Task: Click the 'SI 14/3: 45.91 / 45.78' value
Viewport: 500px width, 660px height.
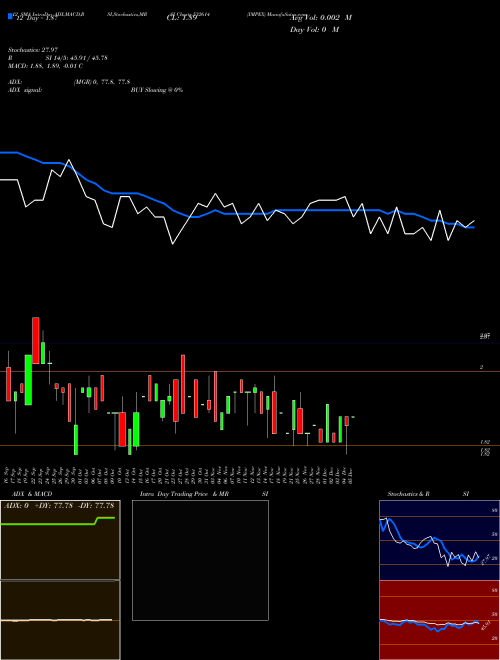Action: click(77, 58)
